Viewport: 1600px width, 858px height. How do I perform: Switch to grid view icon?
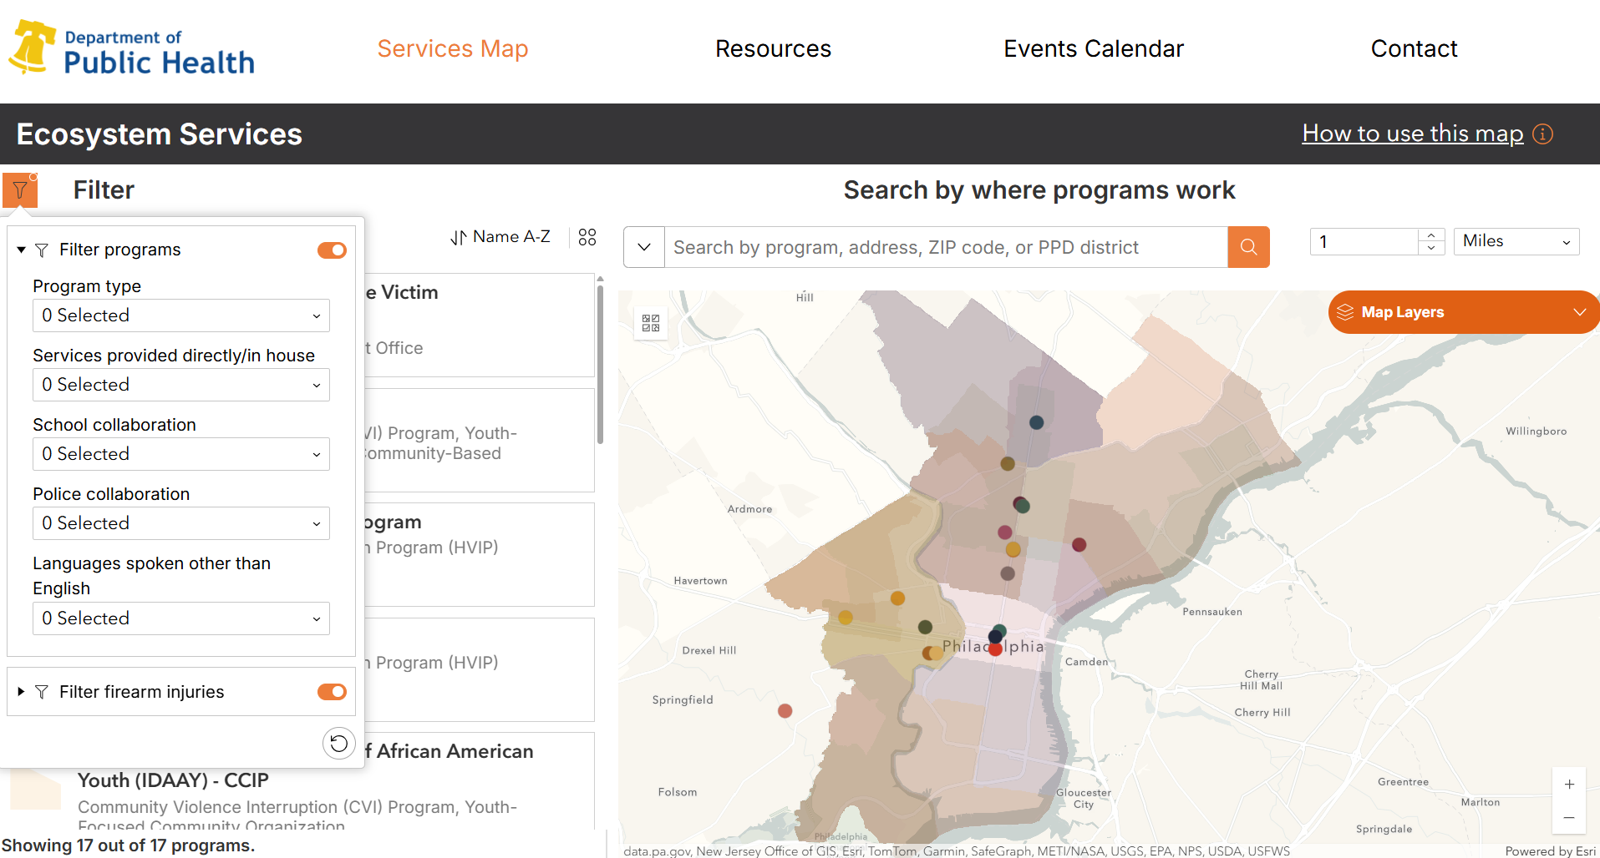coord(587,237)
